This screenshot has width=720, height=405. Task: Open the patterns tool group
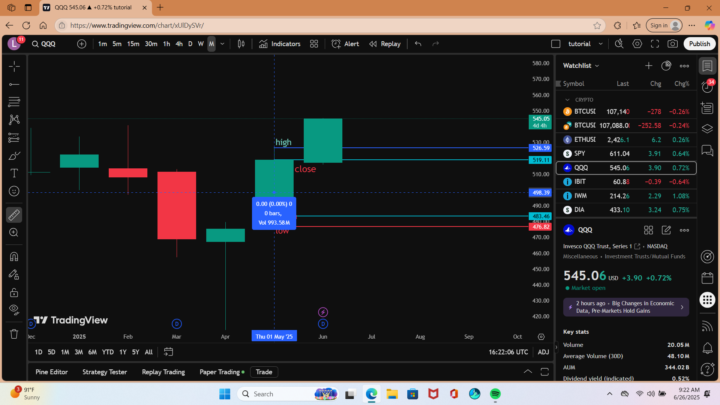click(x=14, y=120)
